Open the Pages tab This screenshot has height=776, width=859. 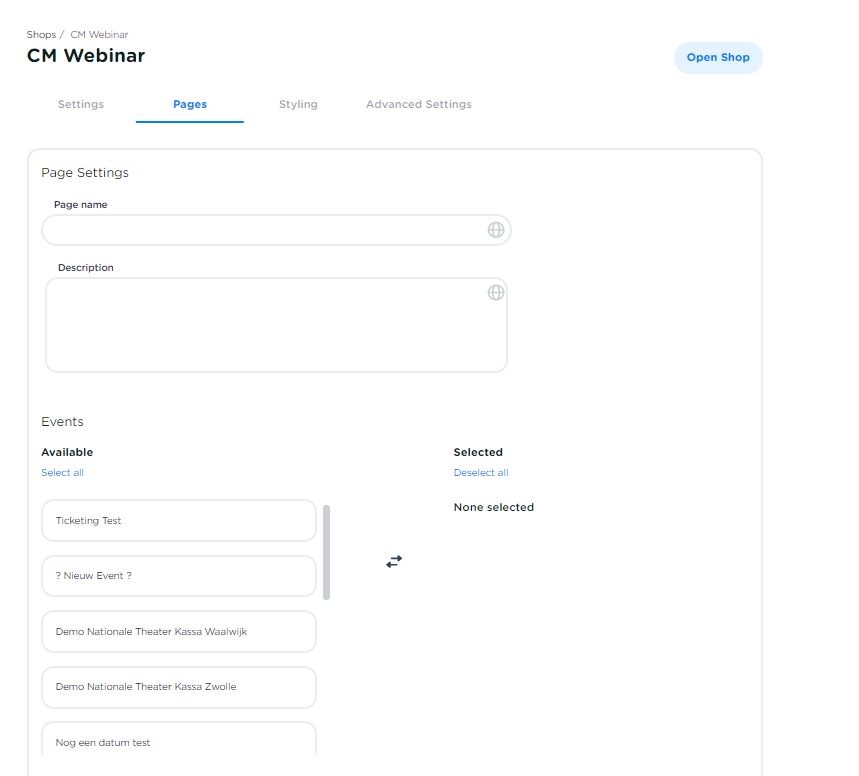coord(190,104)
